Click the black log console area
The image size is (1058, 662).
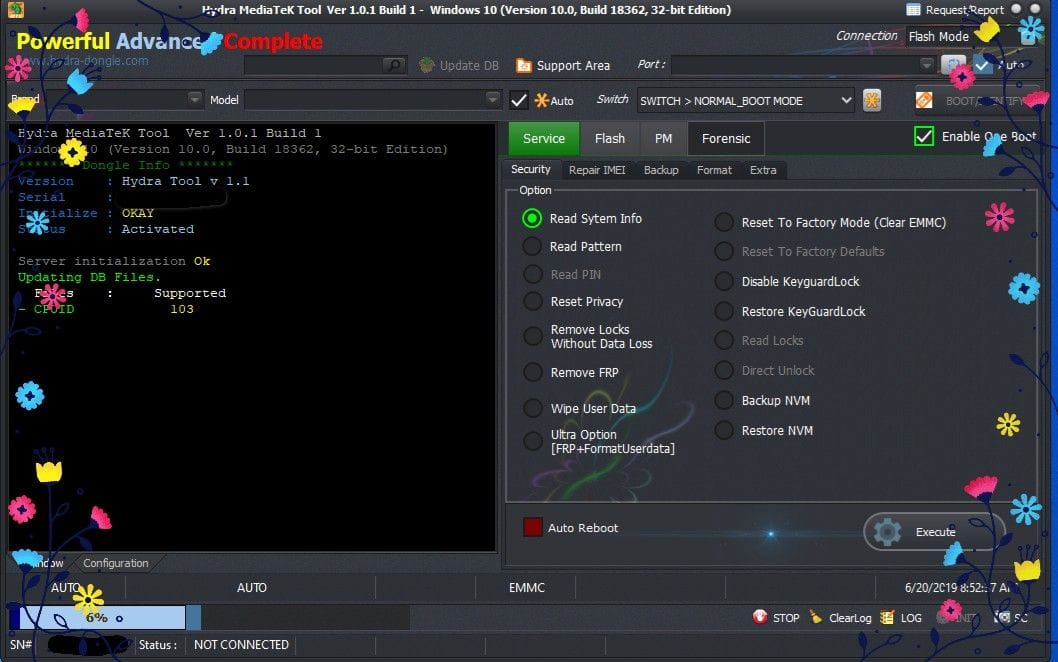252,337
